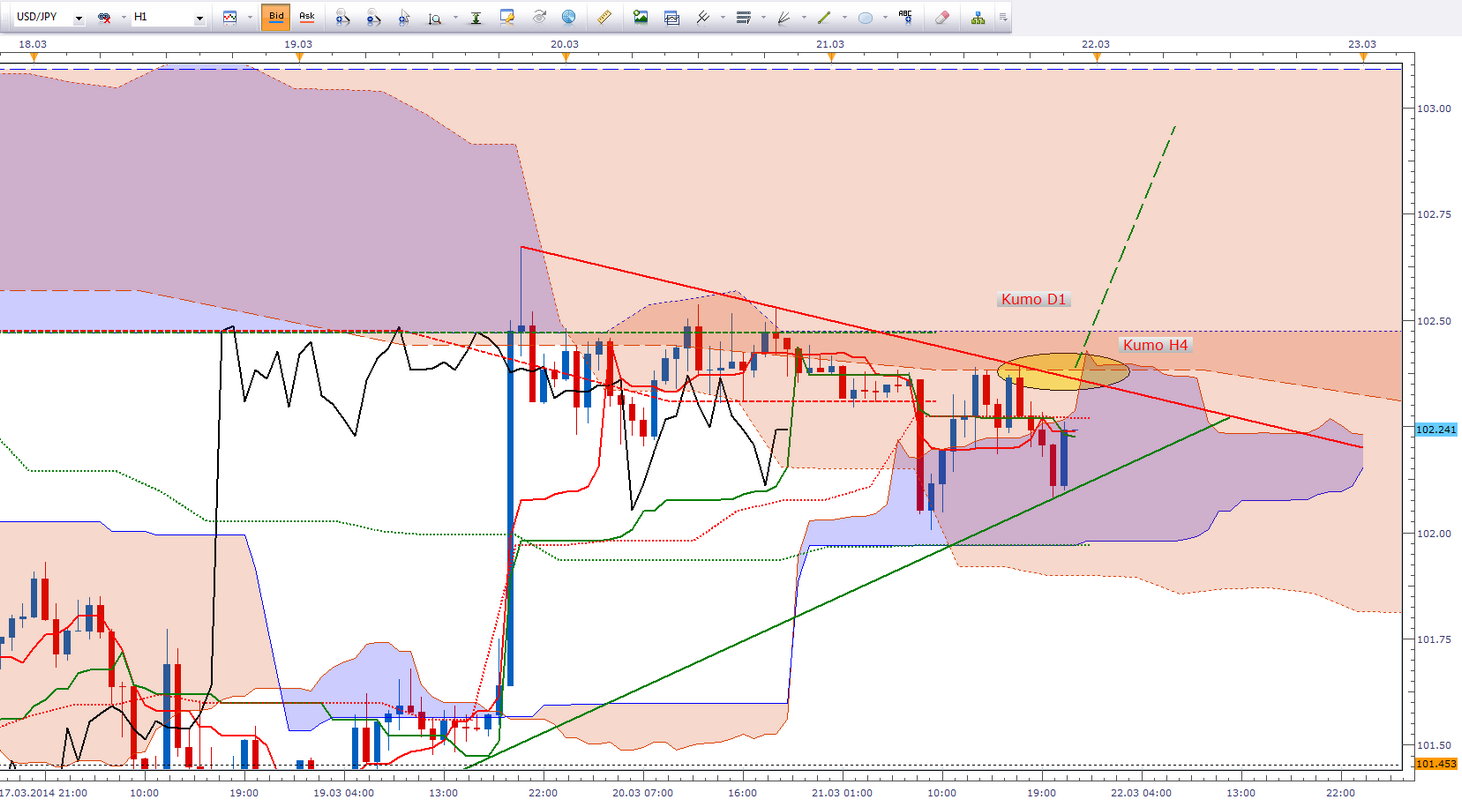Click the 102.00 price axis label
The width and height of the screenshot is (1462, 800).
pyautogui.click(x=1433, y=533)
